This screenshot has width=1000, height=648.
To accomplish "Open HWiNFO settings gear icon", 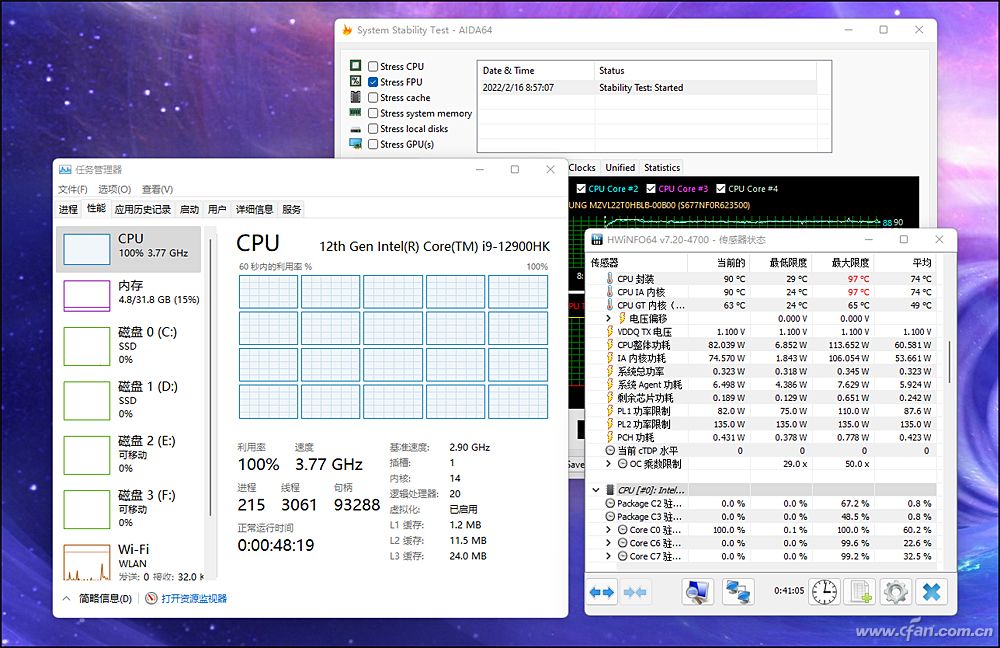I will coord(895,592).
